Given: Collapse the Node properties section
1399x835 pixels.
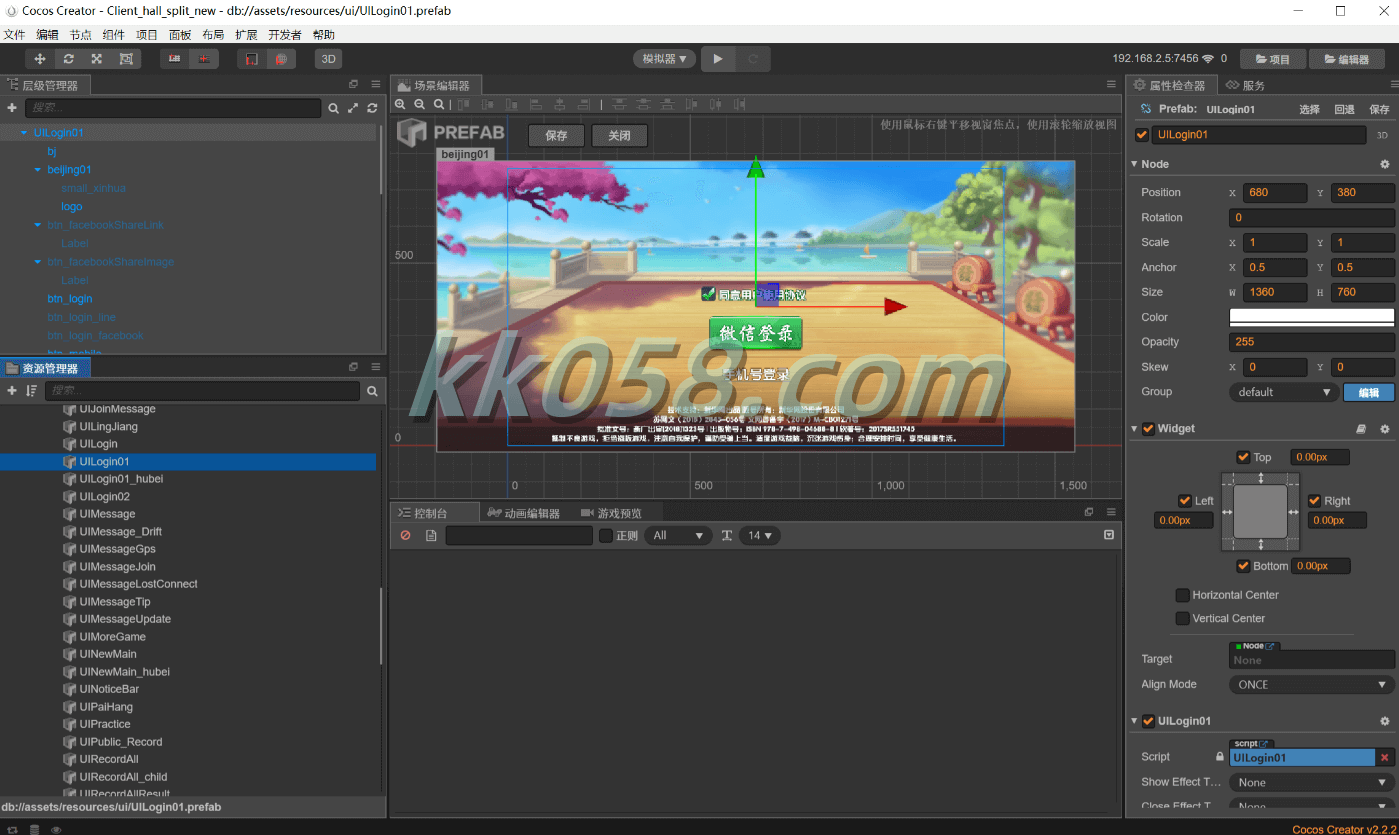Looking at the screenshot, I should click(x=1134, y=164).
